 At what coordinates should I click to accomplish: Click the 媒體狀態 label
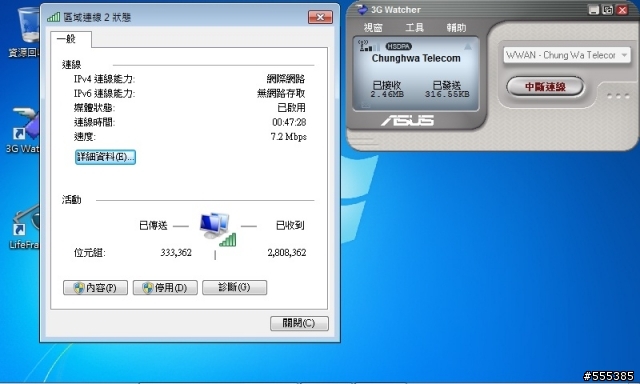(94, 108)
